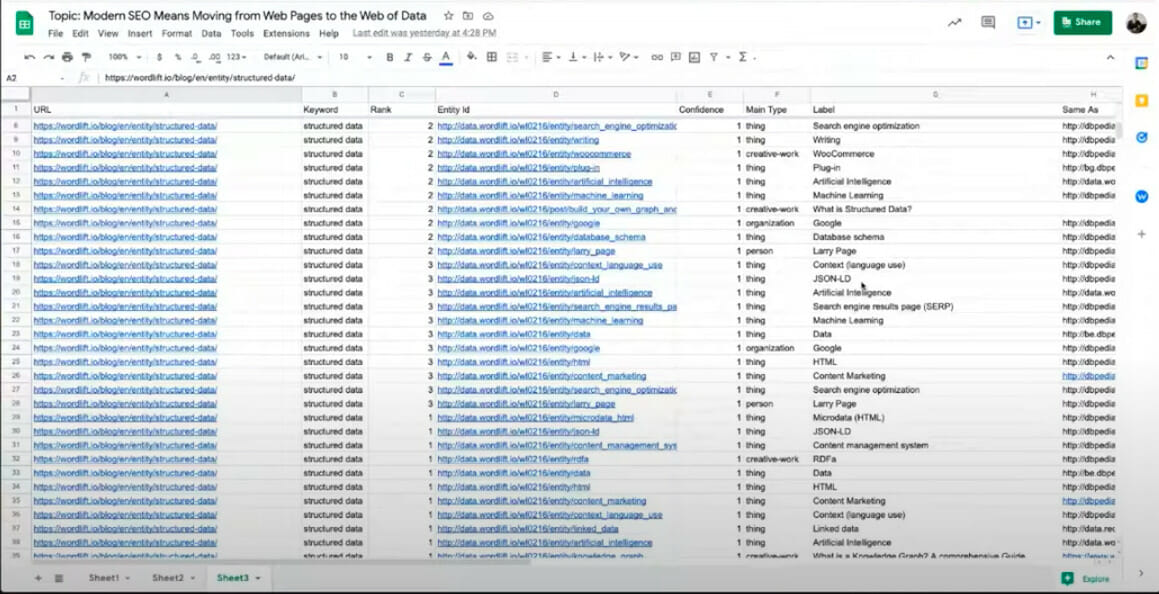
Task: Select the paint format tool
Action: click(x=86, y=57)
